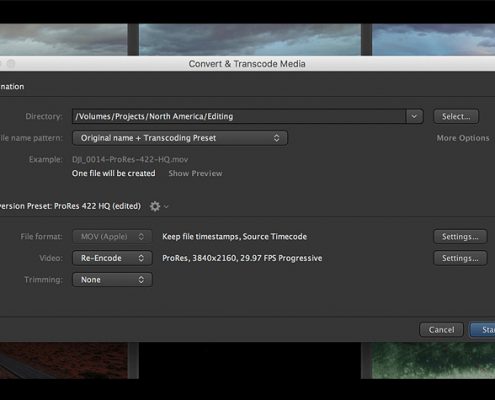Select the red roof thumbnail at bottom left
This screenshot has height=400, width=495.
tap(64, 360)
